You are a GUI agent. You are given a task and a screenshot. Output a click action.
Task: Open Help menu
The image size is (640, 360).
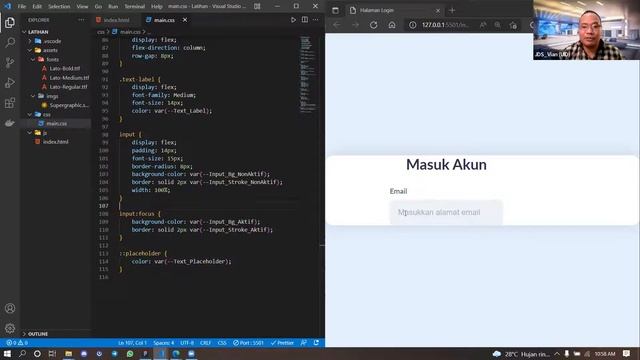[157, 7]
